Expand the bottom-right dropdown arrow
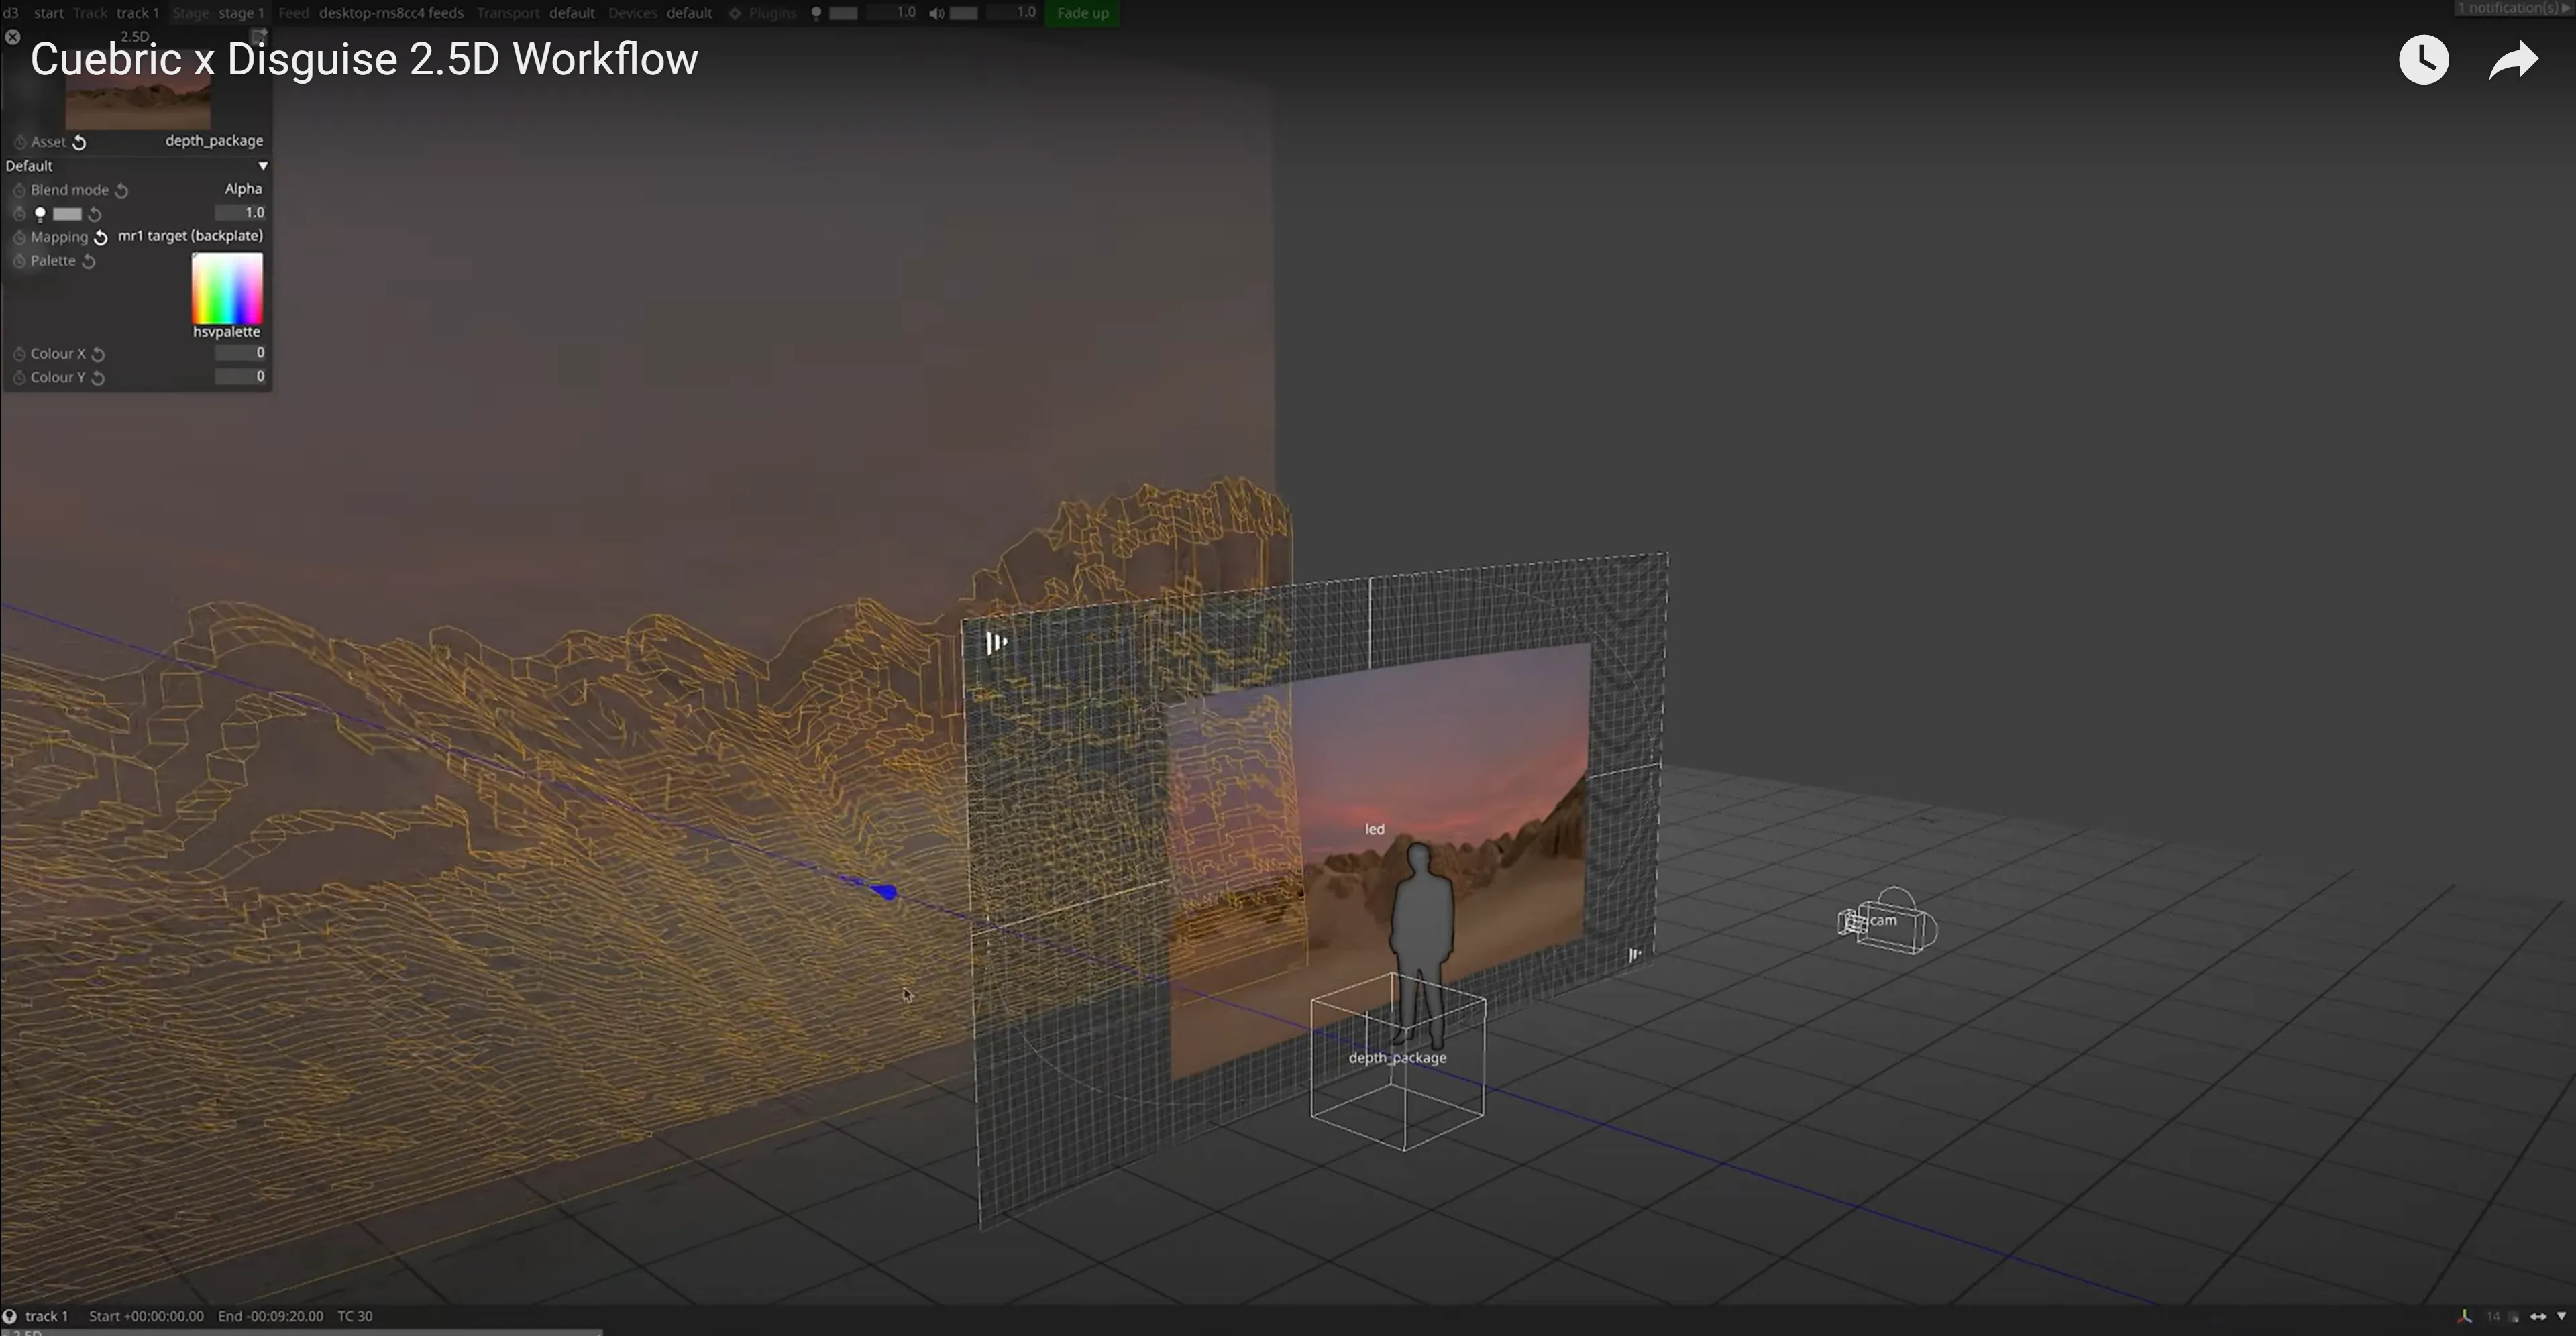This screenshot has height=1336, width=2576. click(2561, 1316)
